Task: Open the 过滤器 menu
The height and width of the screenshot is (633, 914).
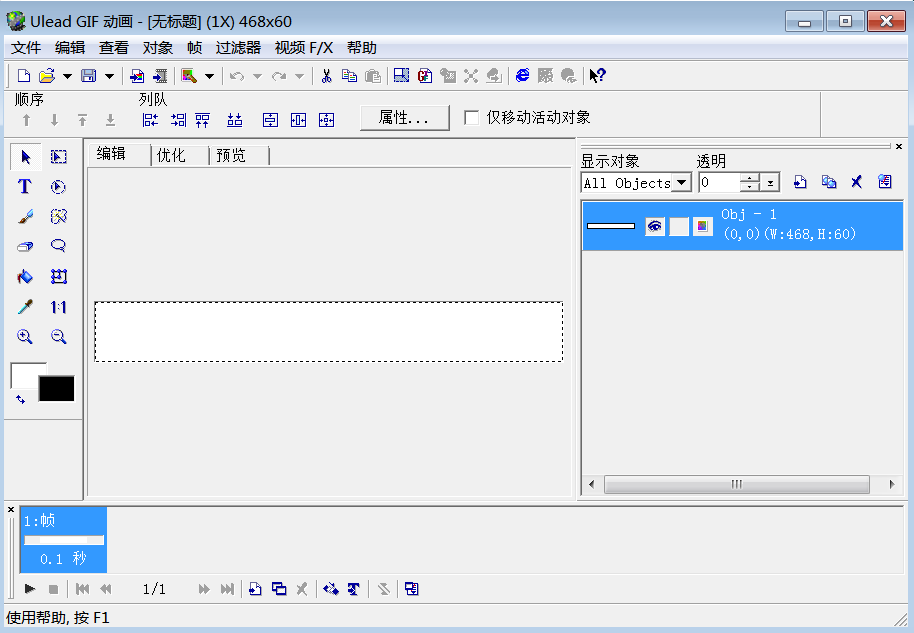Action: pos(238,48)
